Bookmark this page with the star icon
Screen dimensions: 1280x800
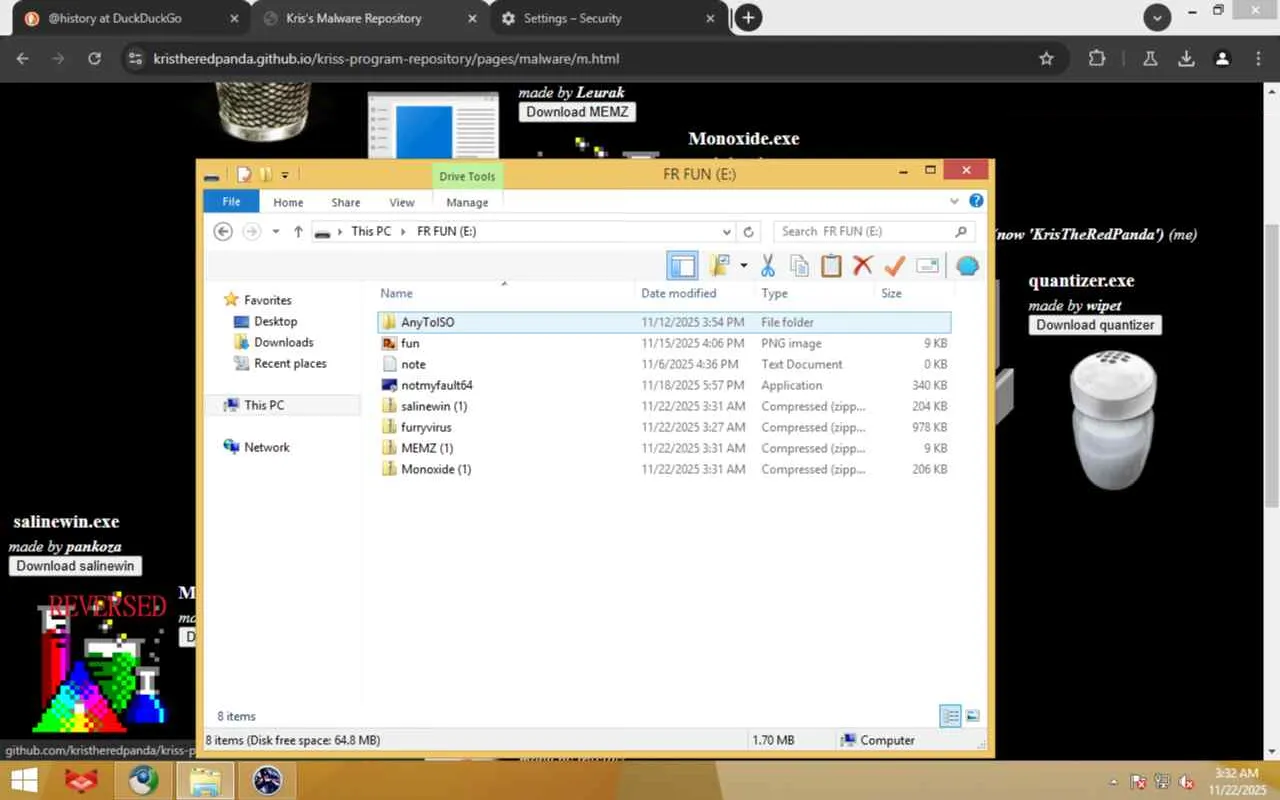tap(1046, 59)
